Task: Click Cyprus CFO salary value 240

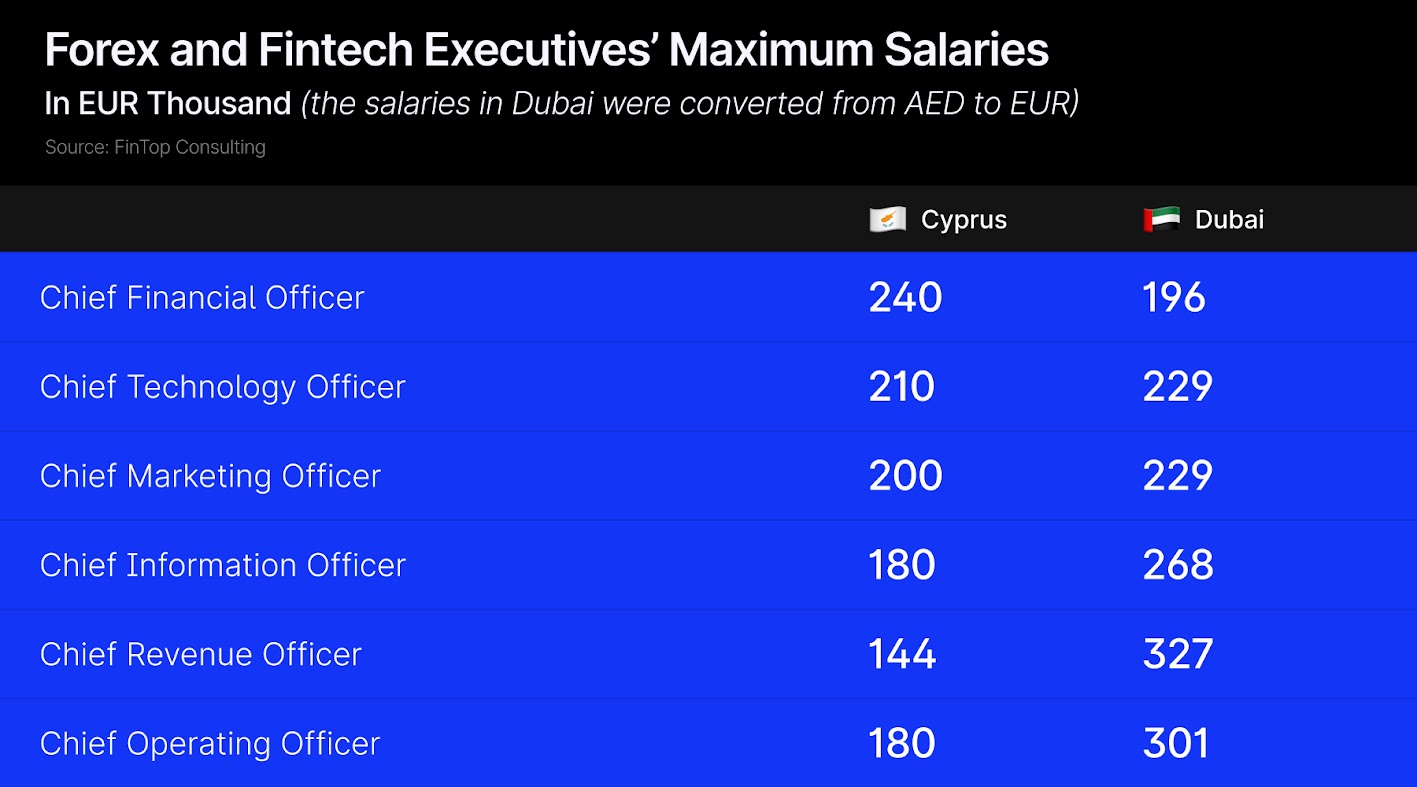Action: (x=905, y=298)
